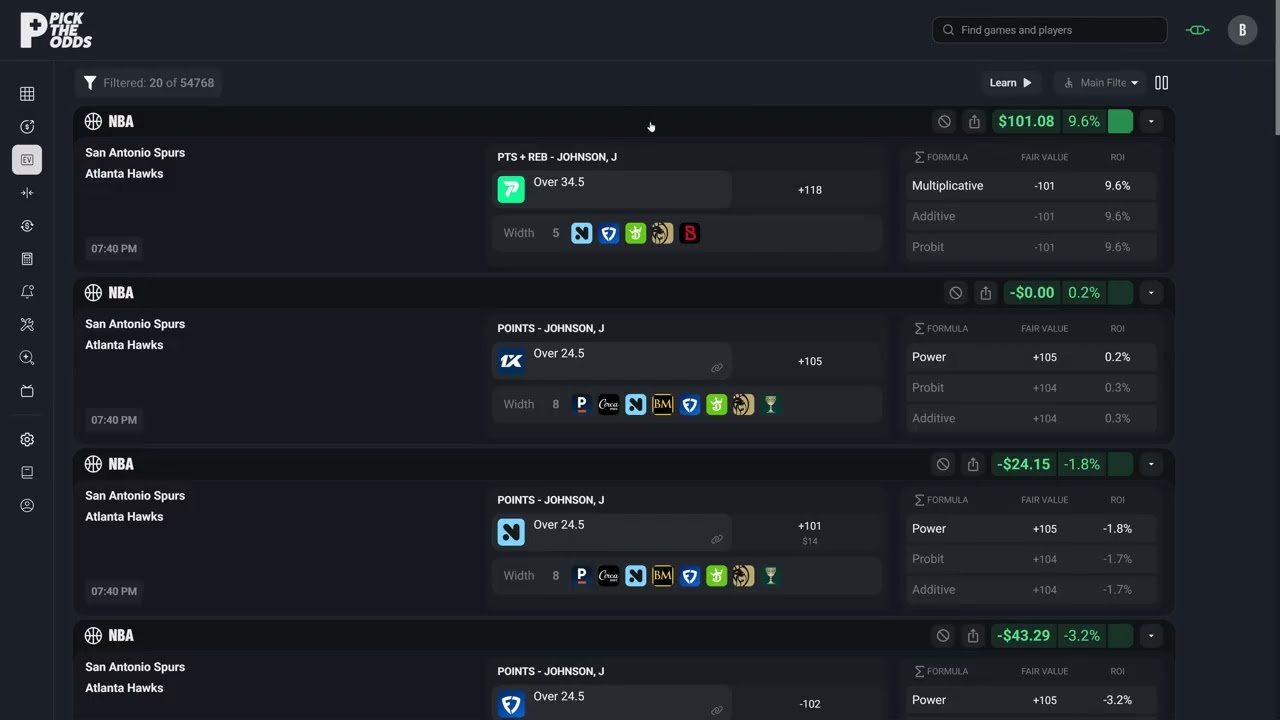This screenshot has width=1280, height=720.
Task: Click the Formula header on the $101.08 card
Action: [941, 158]
